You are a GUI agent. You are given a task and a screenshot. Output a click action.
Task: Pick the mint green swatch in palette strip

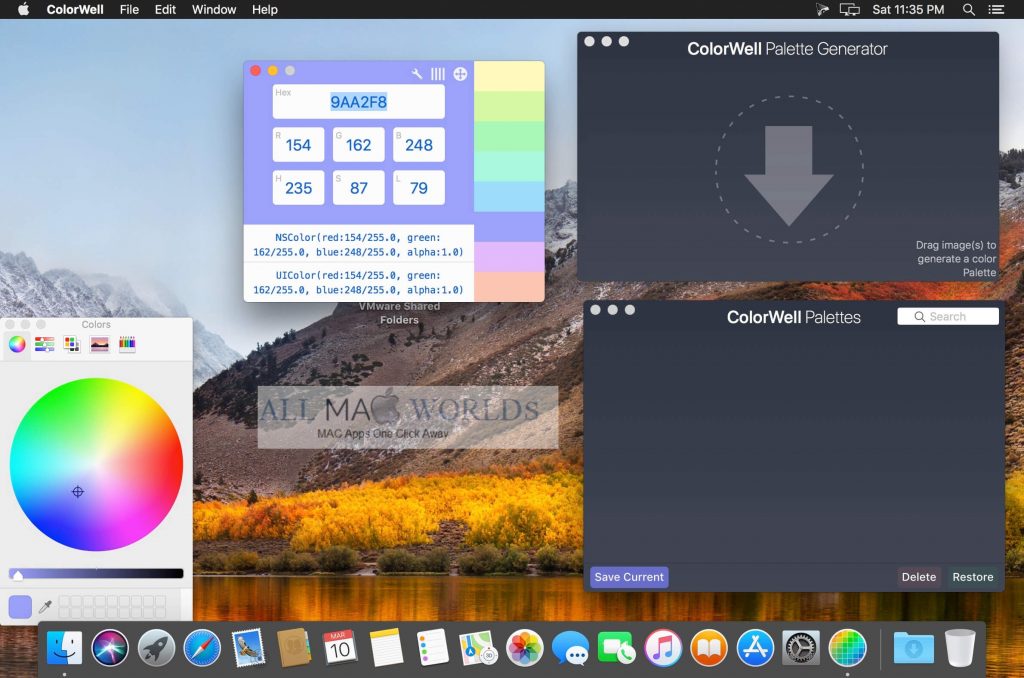pyautogui.click(x=509, y=137)
